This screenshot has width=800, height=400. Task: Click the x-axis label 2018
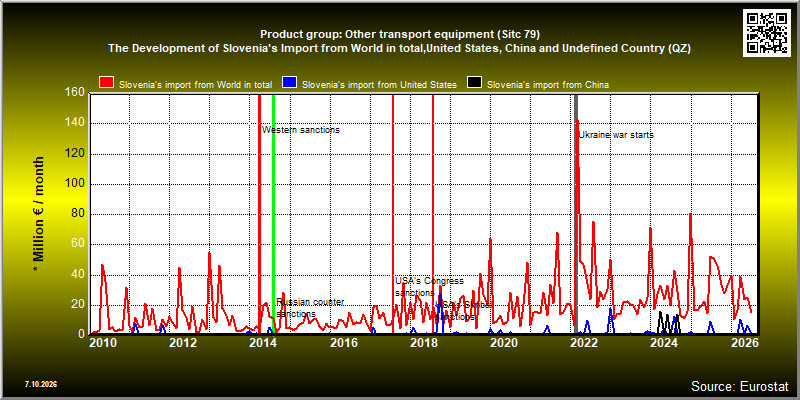423,342
